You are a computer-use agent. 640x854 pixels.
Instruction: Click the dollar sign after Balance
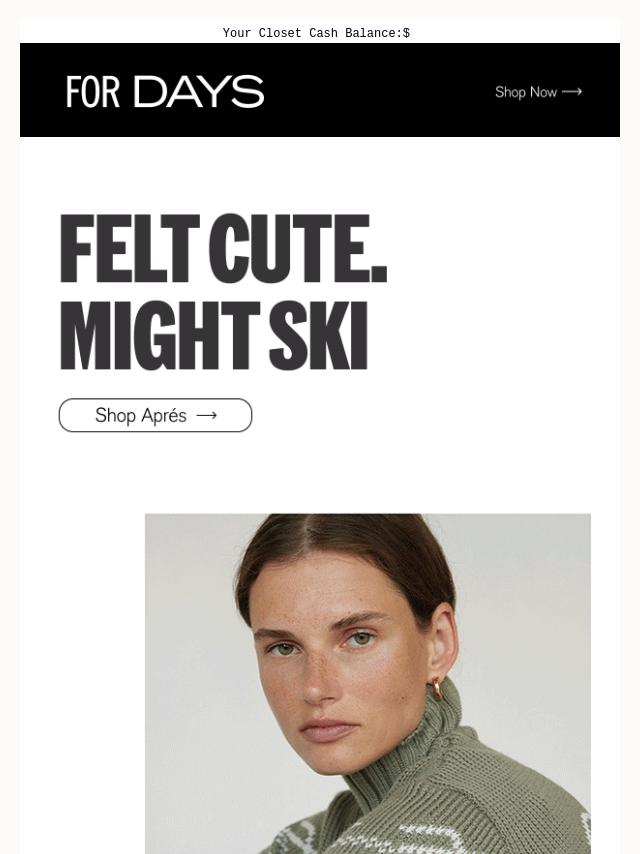tap(406, 33)
